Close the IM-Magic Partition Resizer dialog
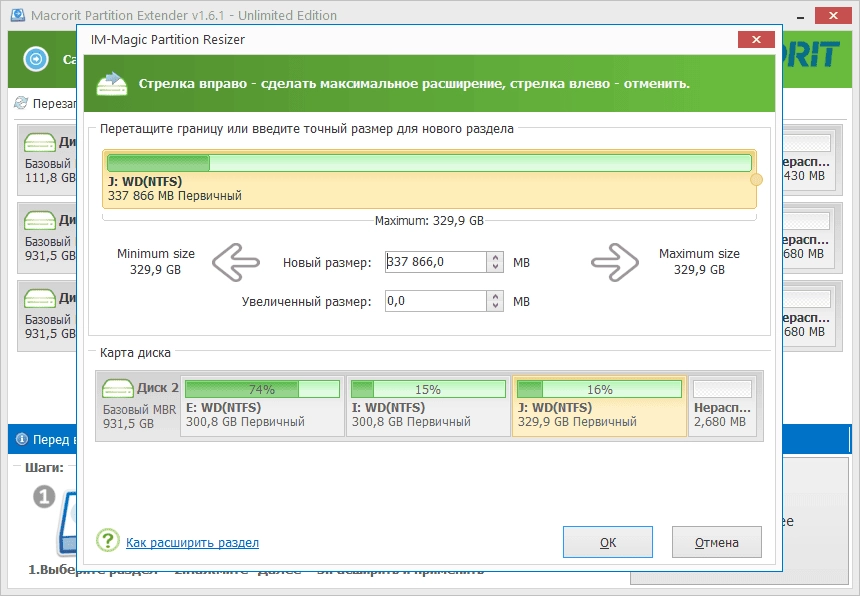860x596 pixels. point(756,39)
